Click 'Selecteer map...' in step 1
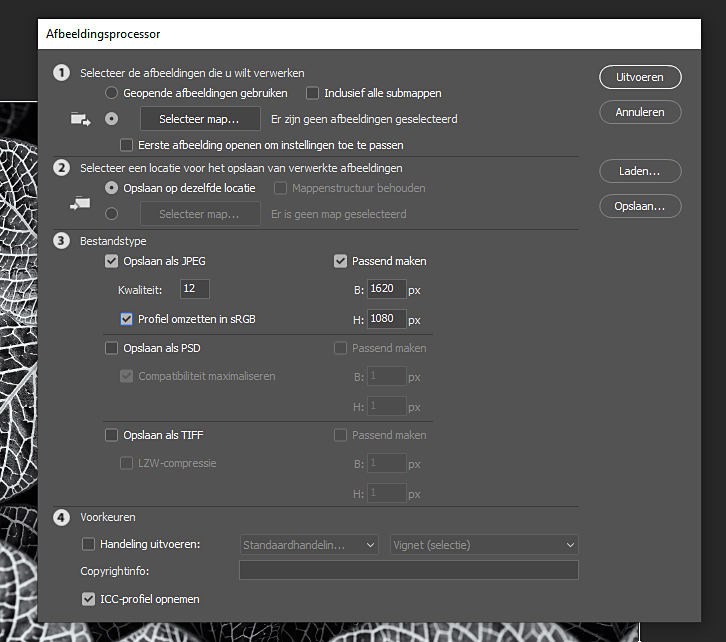 coord(199,119)
